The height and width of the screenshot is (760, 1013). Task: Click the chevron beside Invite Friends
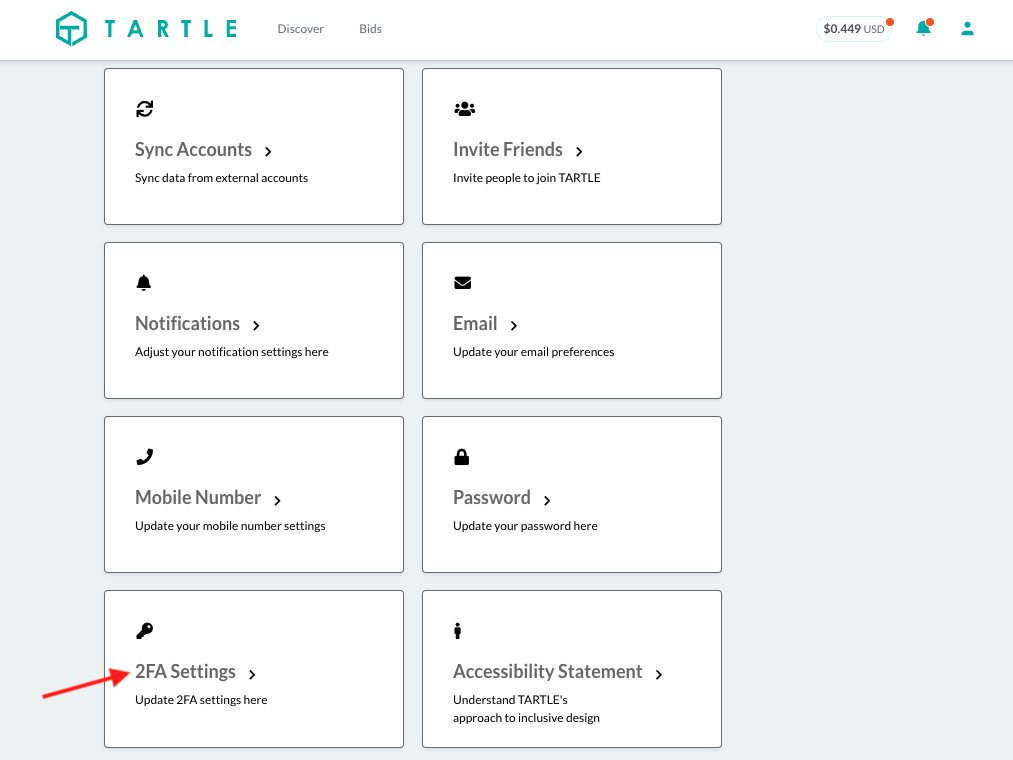point(579,151)
